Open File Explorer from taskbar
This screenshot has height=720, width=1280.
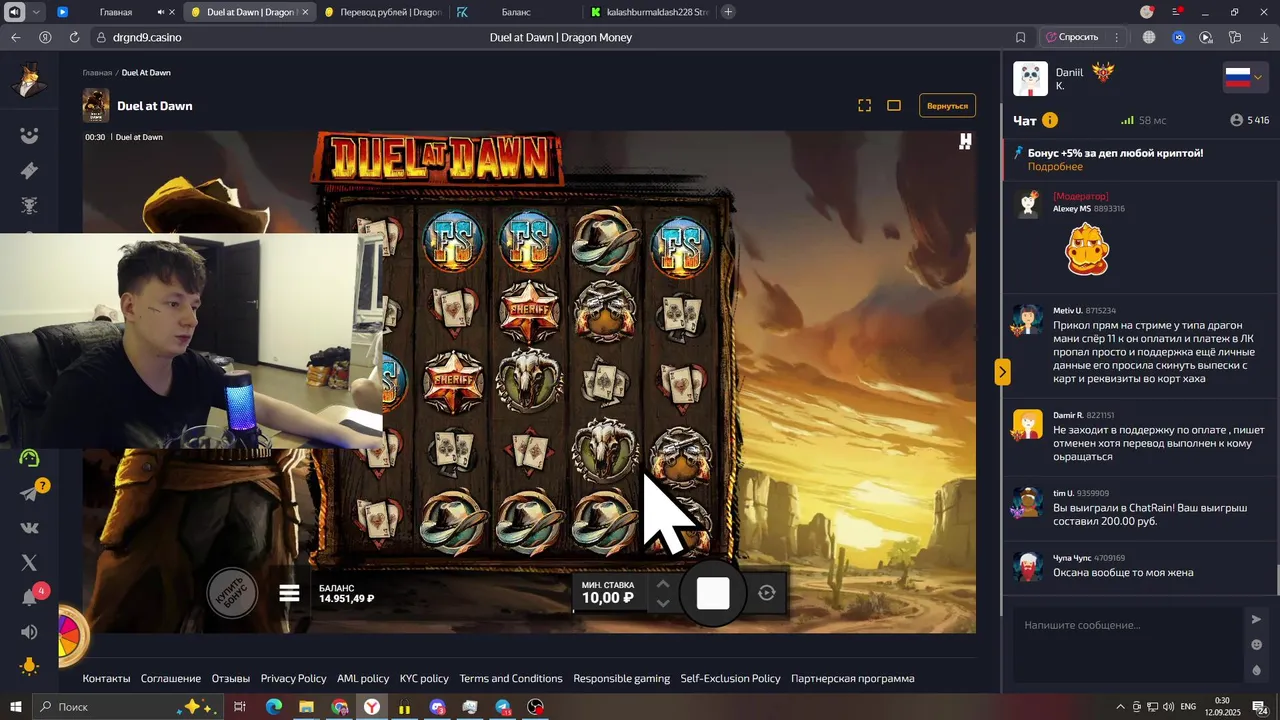coord(306,707)
